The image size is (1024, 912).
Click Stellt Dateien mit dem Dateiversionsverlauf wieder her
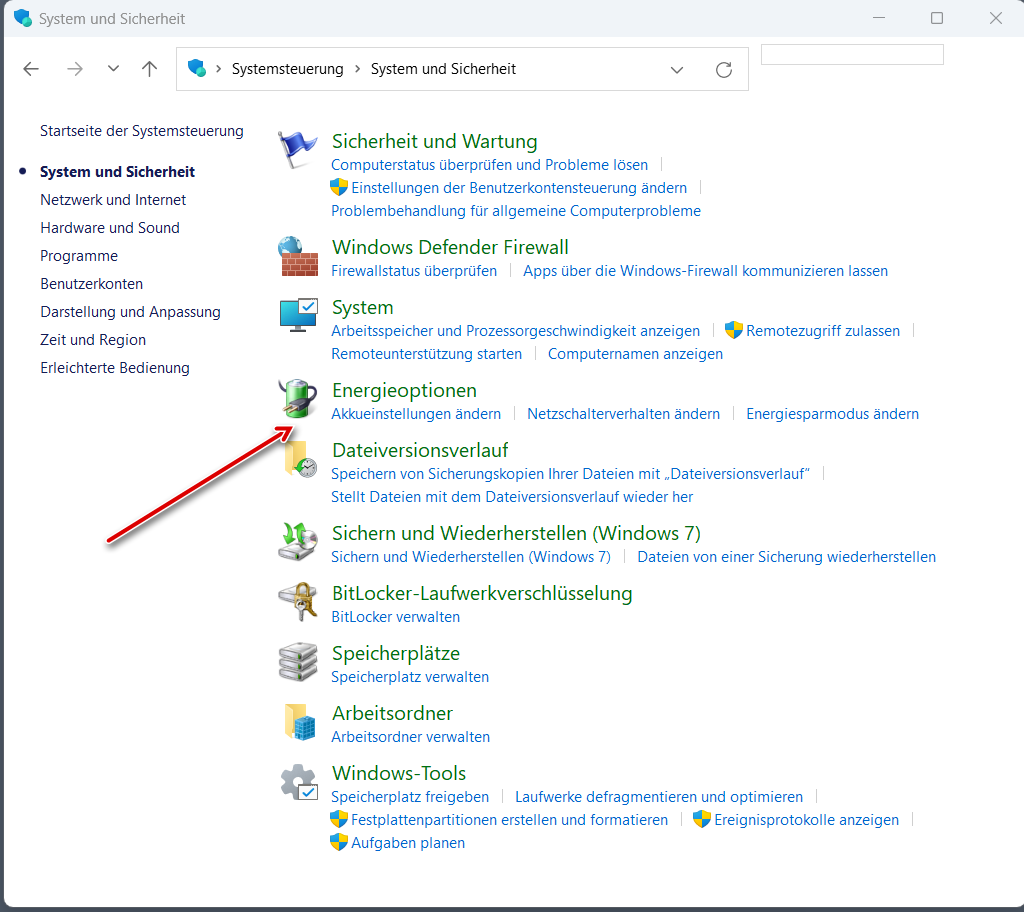(512, 497)
